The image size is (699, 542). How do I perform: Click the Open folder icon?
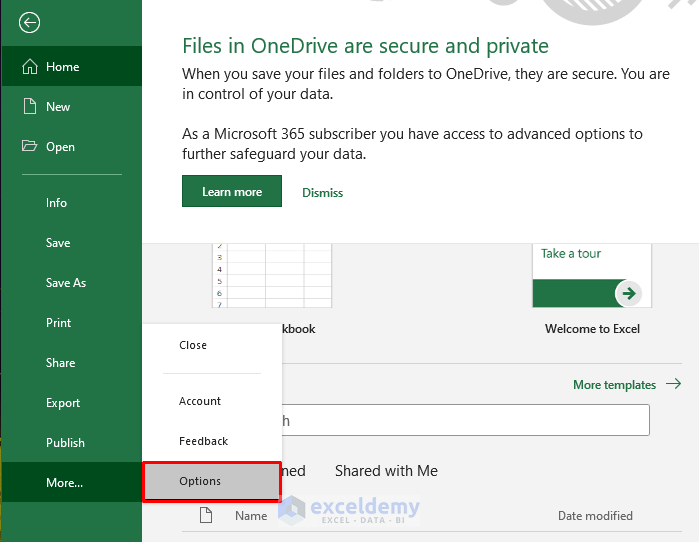(28, 147)
